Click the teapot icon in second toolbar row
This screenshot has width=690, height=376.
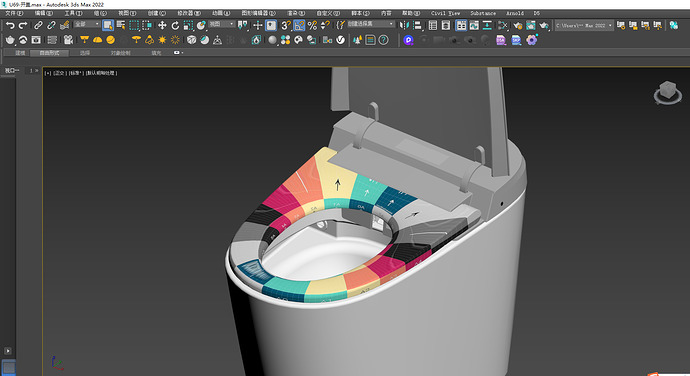pos(10,40)
